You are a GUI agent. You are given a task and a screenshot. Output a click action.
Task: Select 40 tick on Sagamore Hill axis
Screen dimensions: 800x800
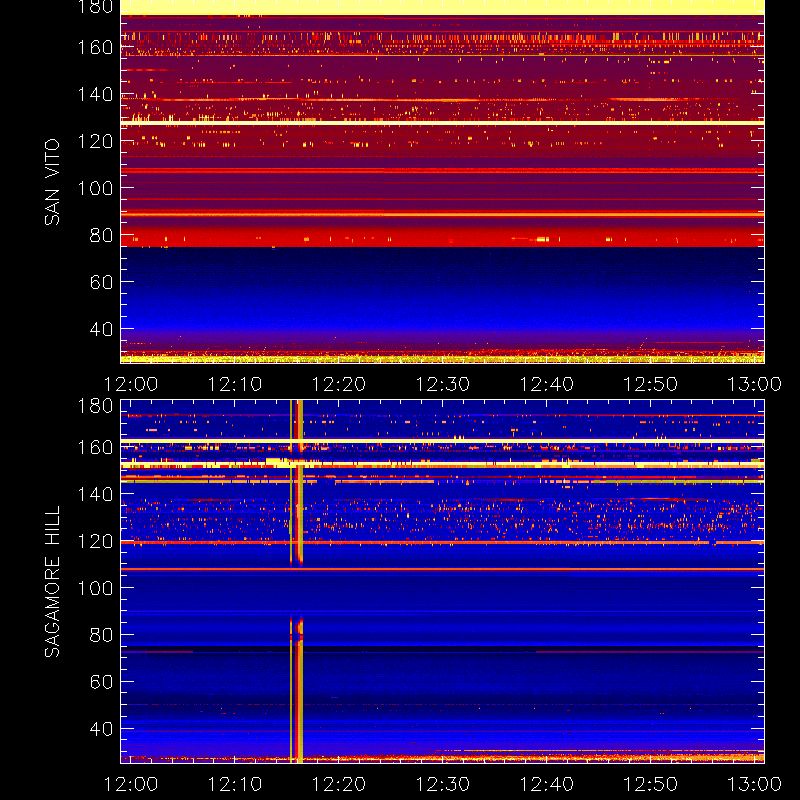102,729
